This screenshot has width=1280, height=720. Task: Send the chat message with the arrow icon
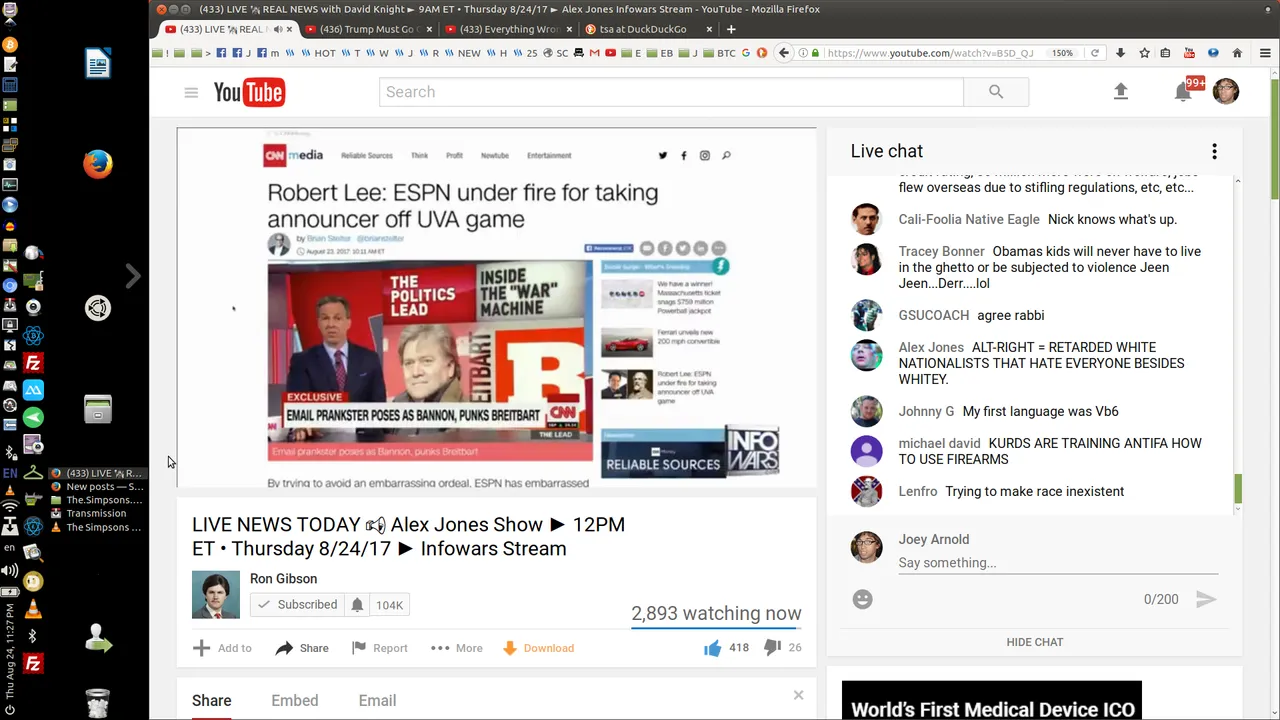click(1206, 599)
